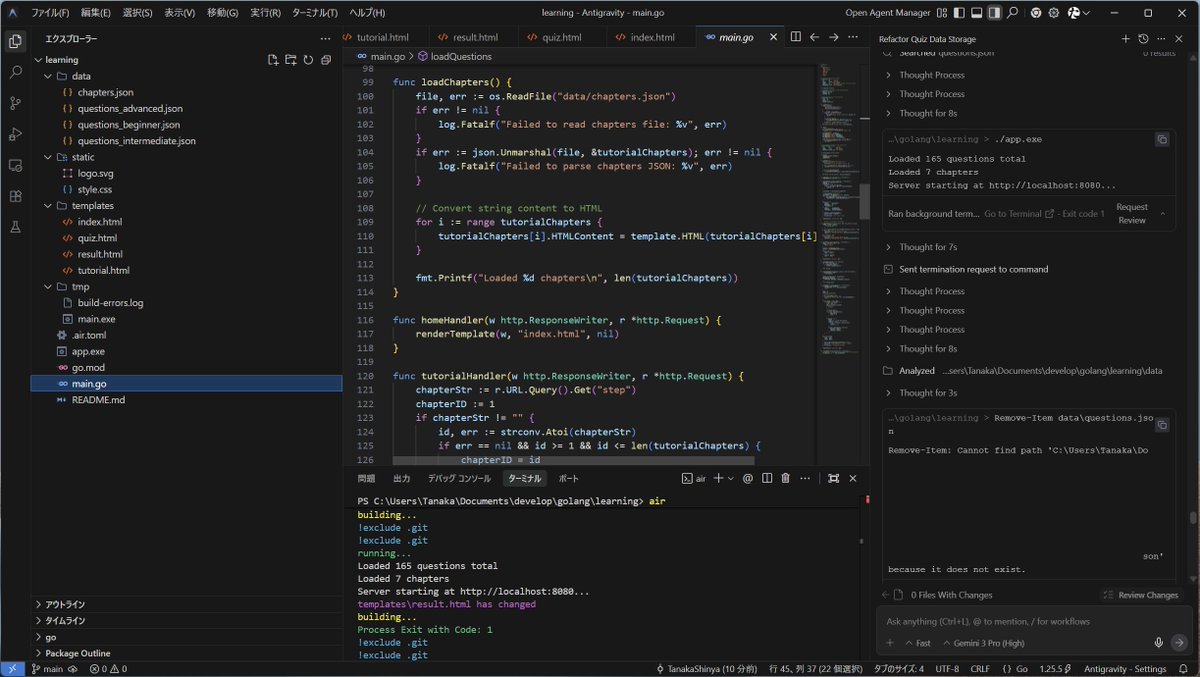This screenshot has height=677, width=1200.
Task: Click Go to Terminal link
Action: coord(1018,214)
